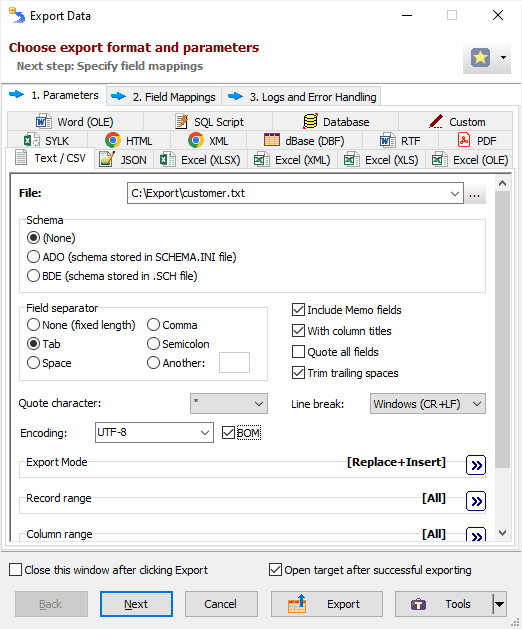Open the Encoding dropdown
This screenshot has height=629, width=522.
tap(154, 432)
